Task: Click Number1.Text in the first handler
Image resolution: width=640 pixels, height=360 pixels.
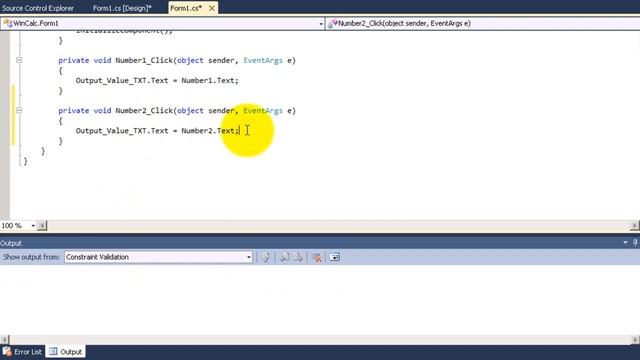Action: click(208, 80)
